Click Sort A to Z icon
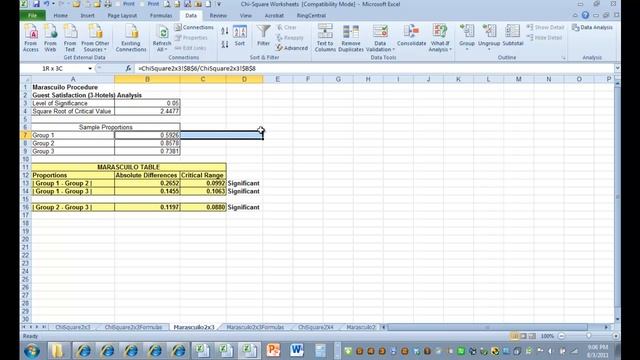 click(x=224, y=31)
